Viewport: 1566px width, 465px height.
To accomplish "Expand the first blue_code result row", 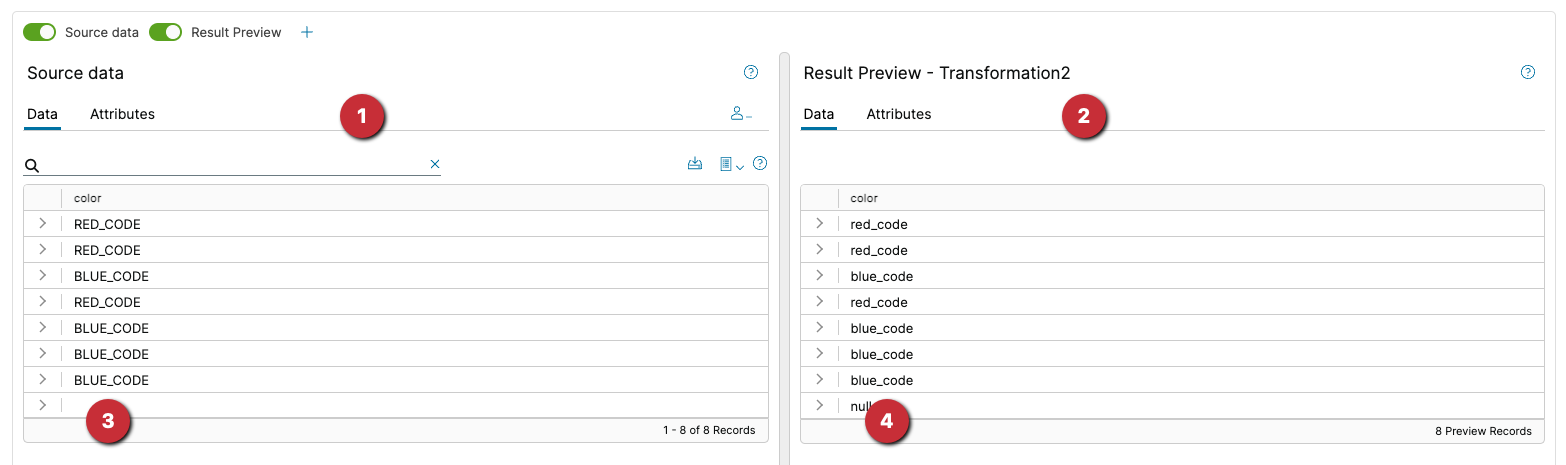I will point(819,276).
